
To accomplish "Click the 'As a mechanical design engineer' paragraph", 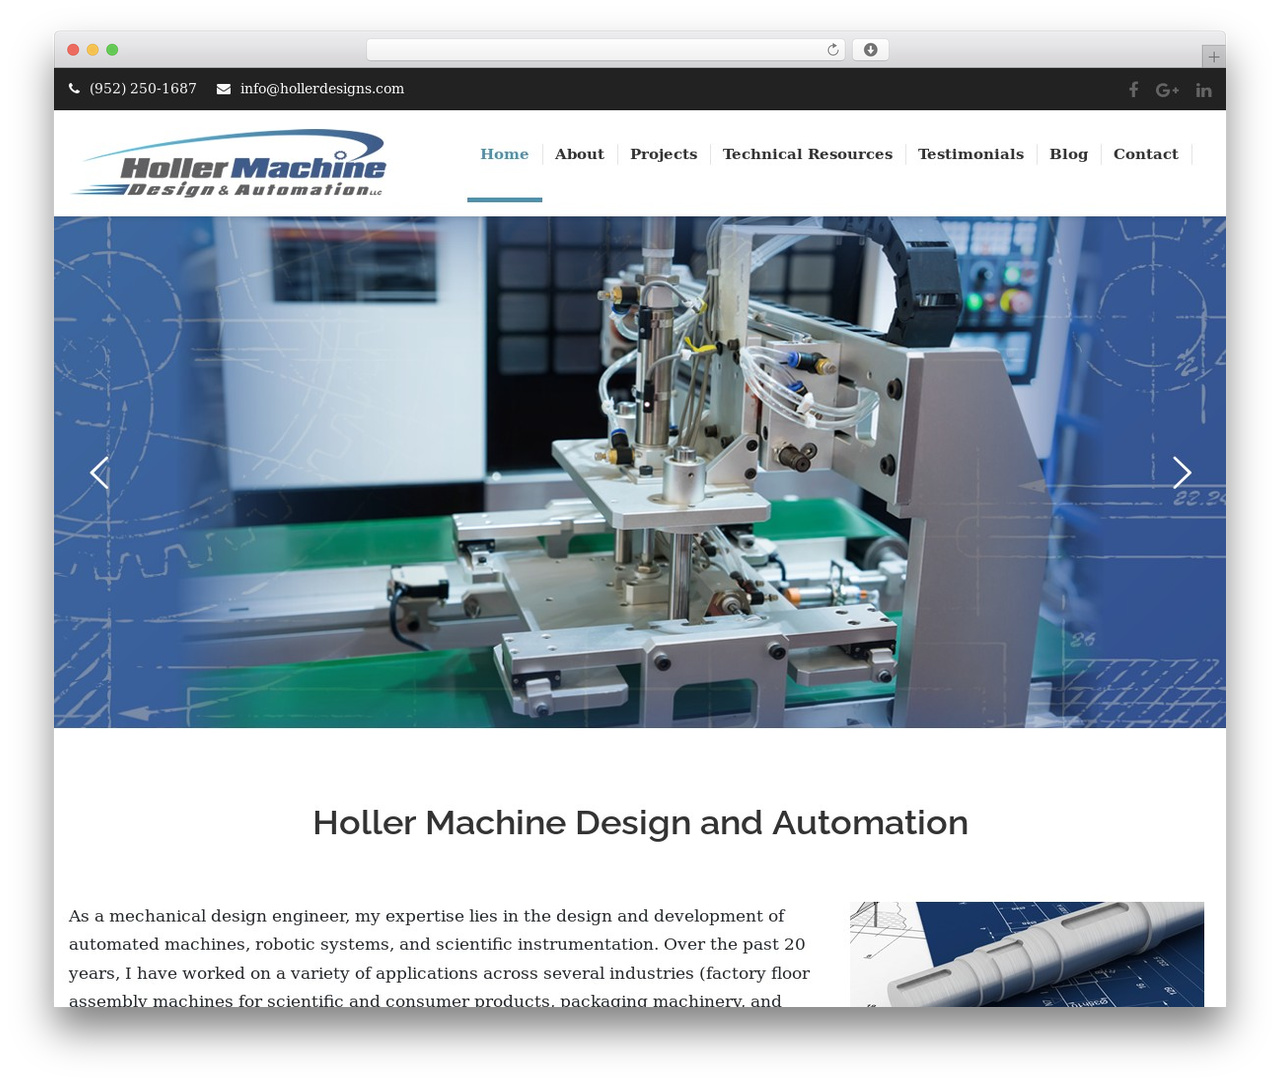I will pos(440,958).
